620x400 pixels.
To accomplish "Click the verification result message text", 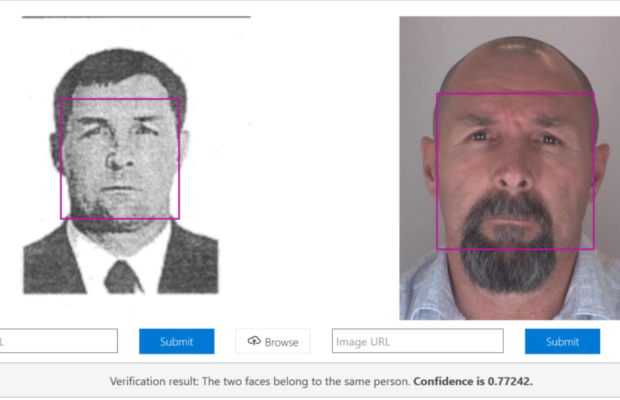I will pos(260,382).
